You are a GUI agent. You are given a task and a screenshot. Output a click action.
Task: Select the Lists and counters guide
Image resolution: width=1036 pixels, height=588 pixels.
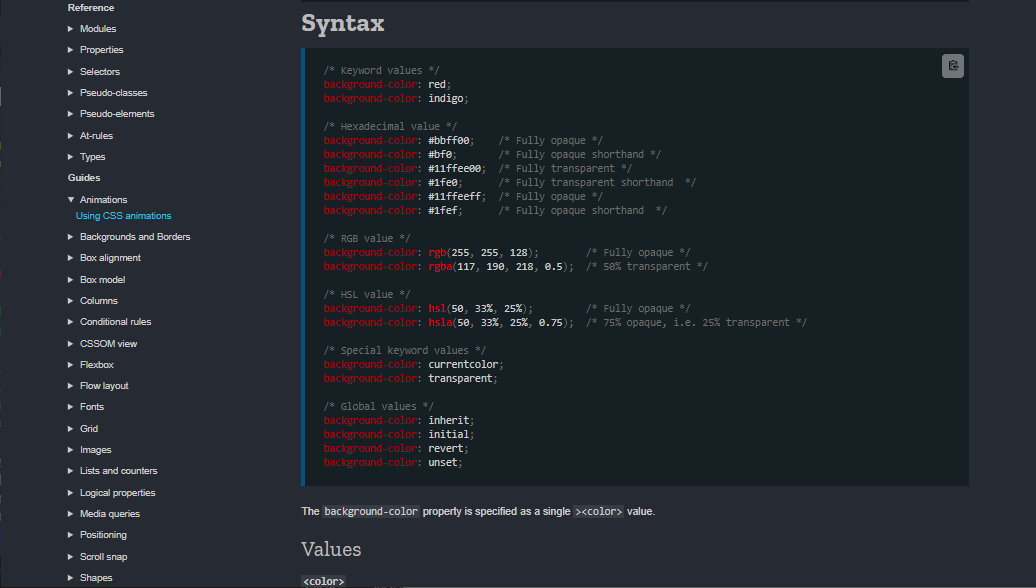tap(119, 472)
